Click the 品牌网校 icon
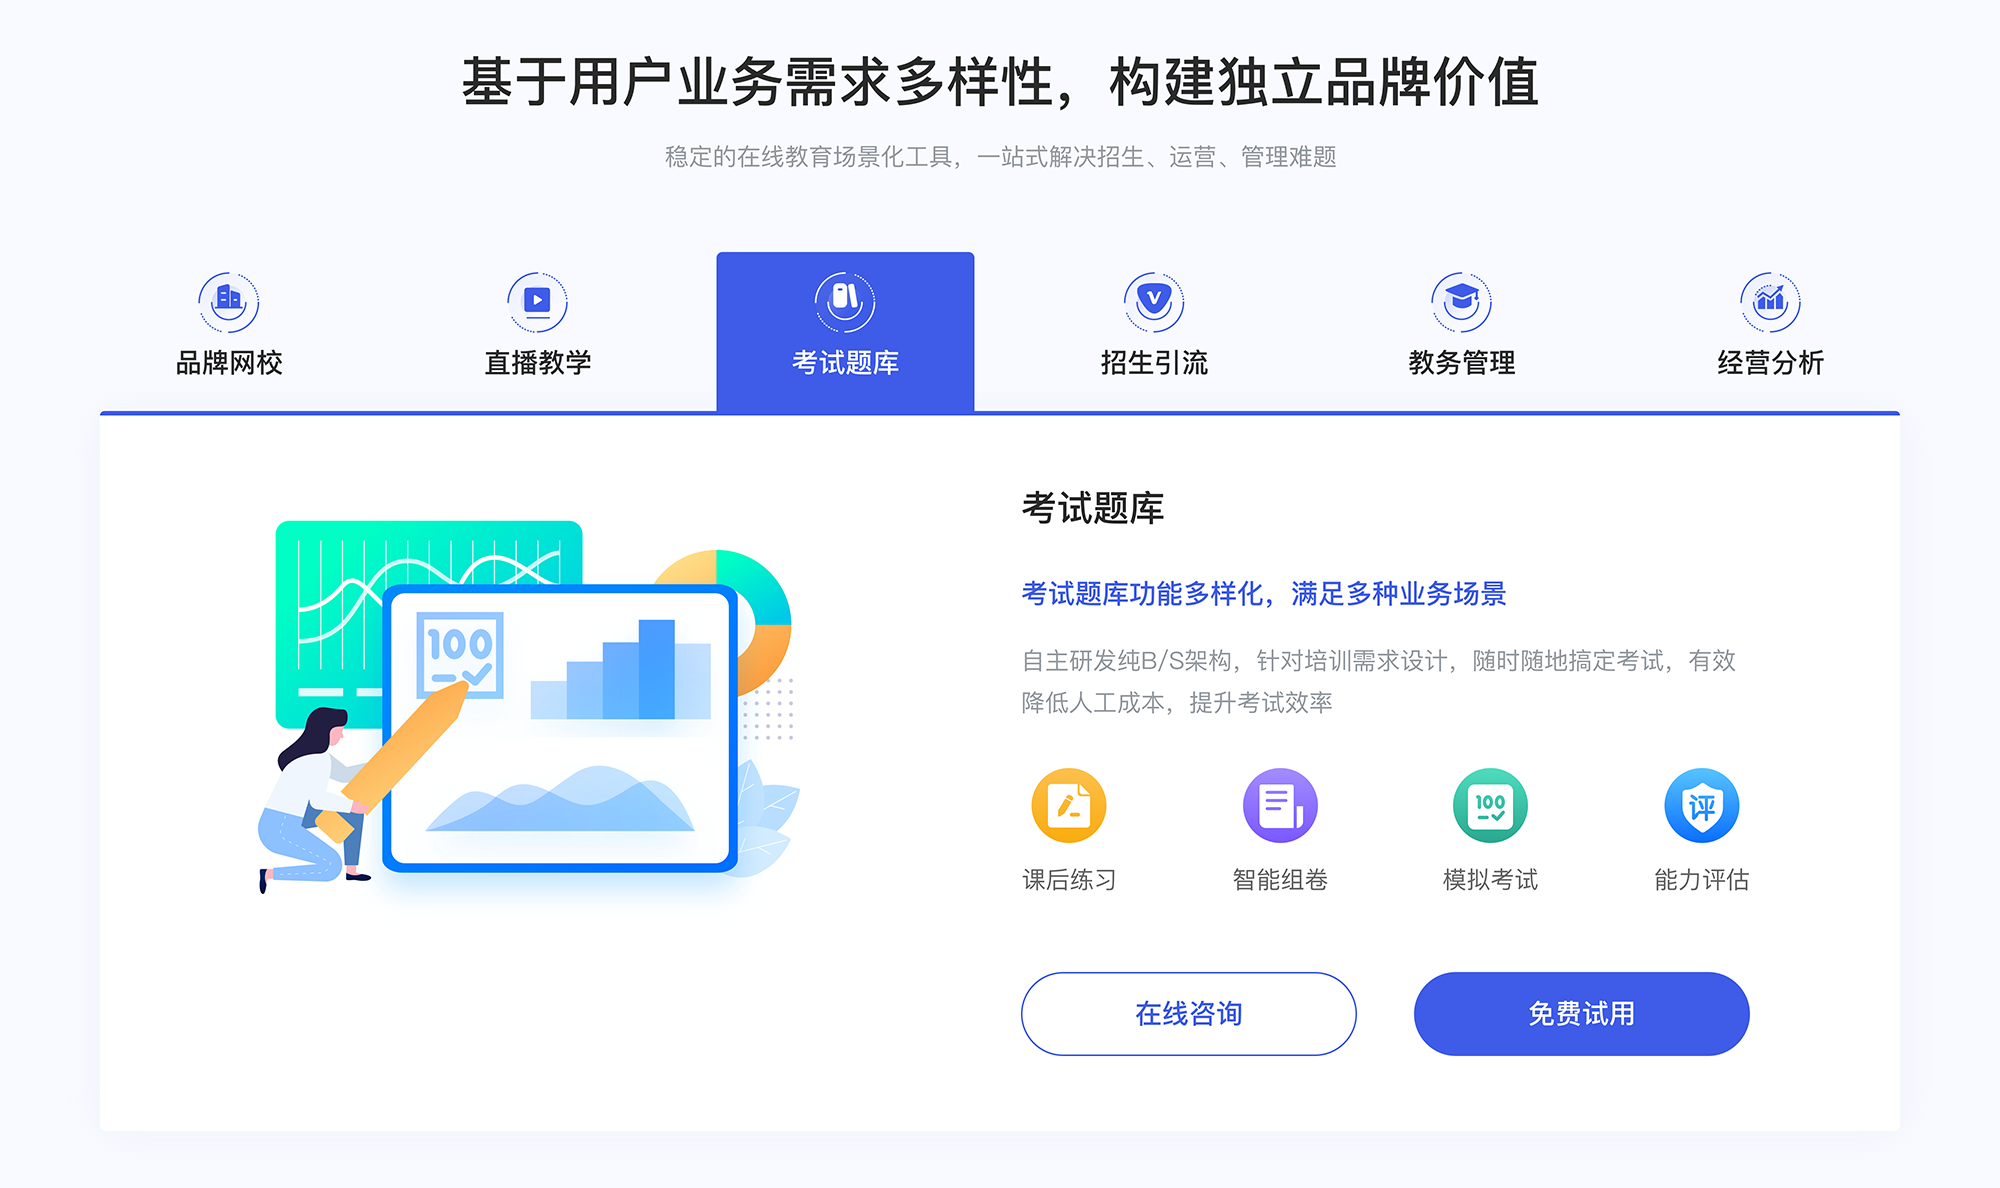This screenshot has width=2000, height=1188. coord(226,297)
